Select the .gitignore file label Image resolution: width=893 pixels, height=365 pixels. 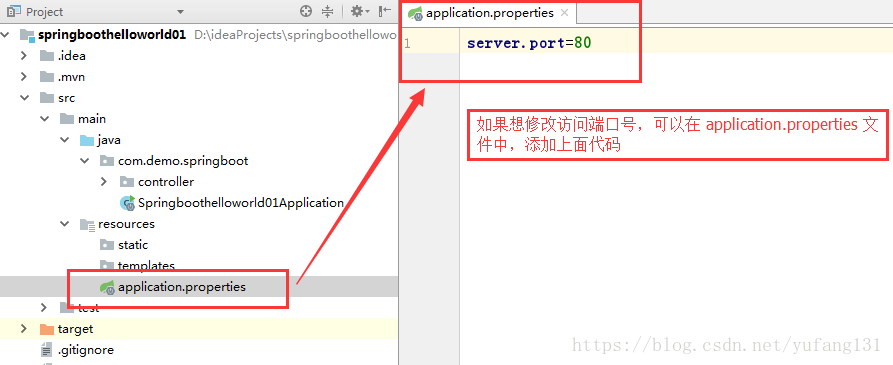(x=85, y=350)
